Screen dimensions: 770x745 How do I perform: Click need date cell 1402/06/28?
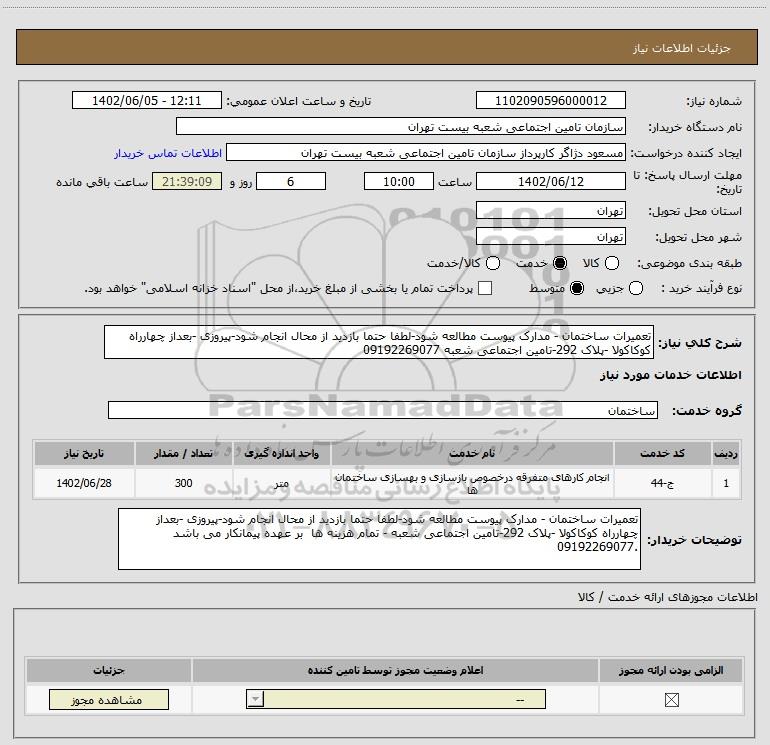(84, 483)
